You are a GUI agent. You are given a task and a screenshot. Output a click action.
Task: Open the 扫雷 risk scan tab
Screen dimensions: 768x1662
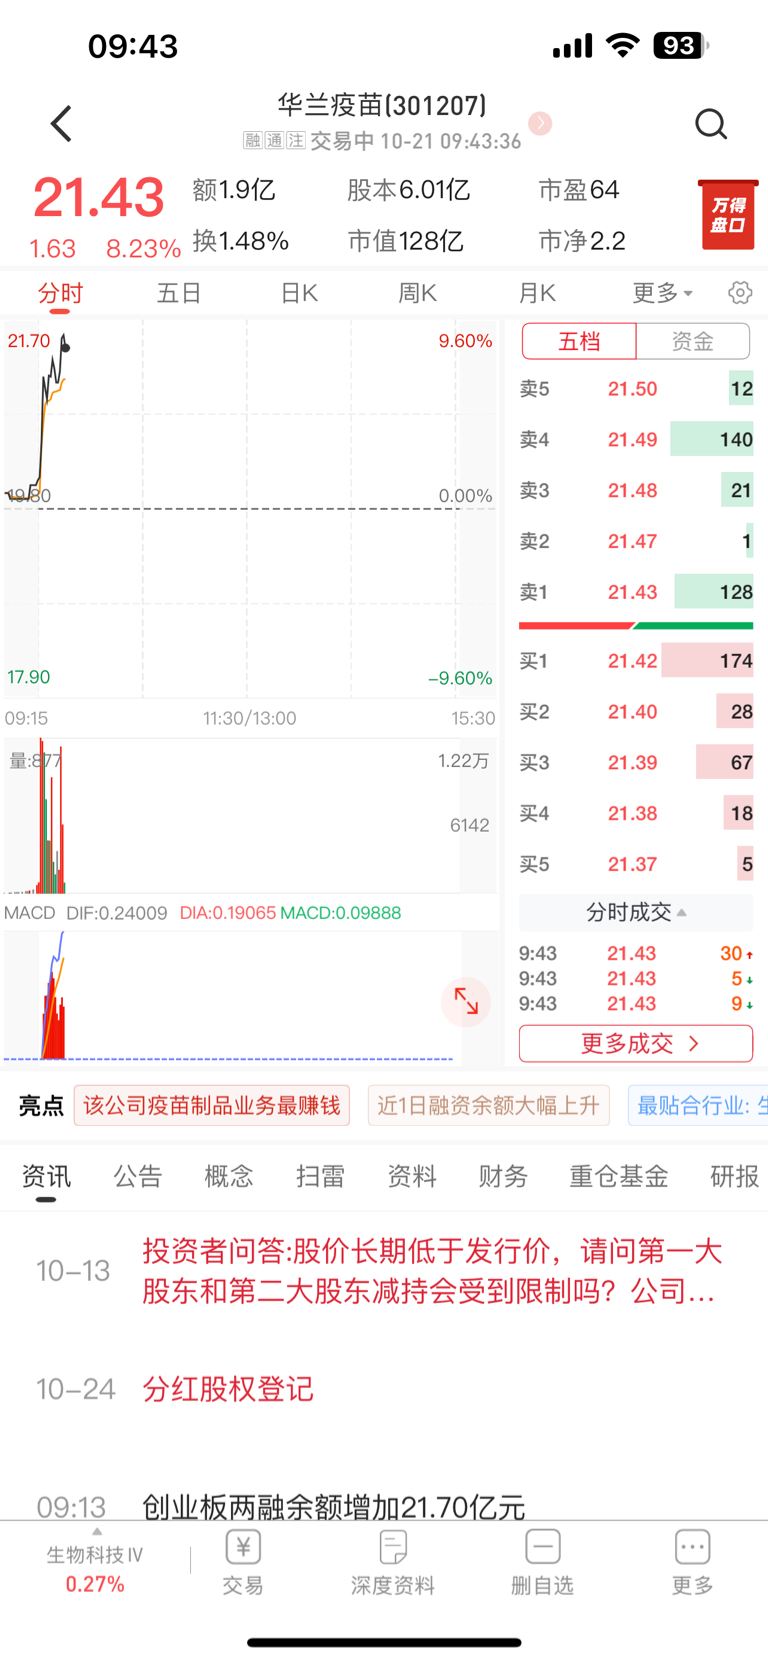(320, 1177)
